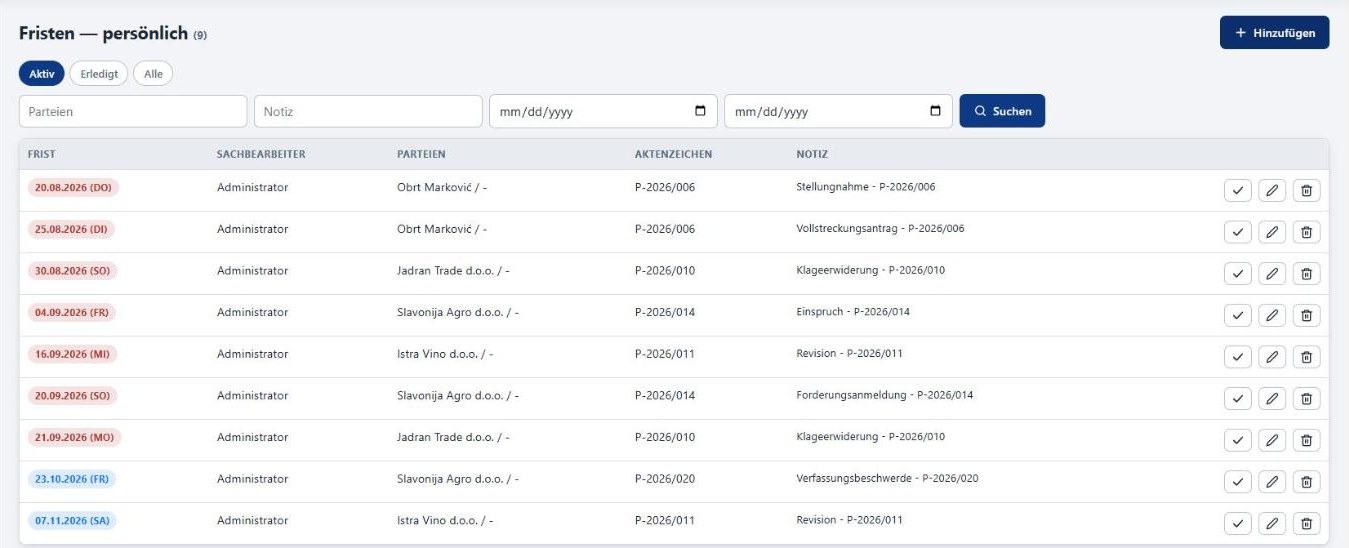Delete the Verfassungsbeschwerde deadline
This screenshot has width=1349, height=548.
click(1306, 482)
